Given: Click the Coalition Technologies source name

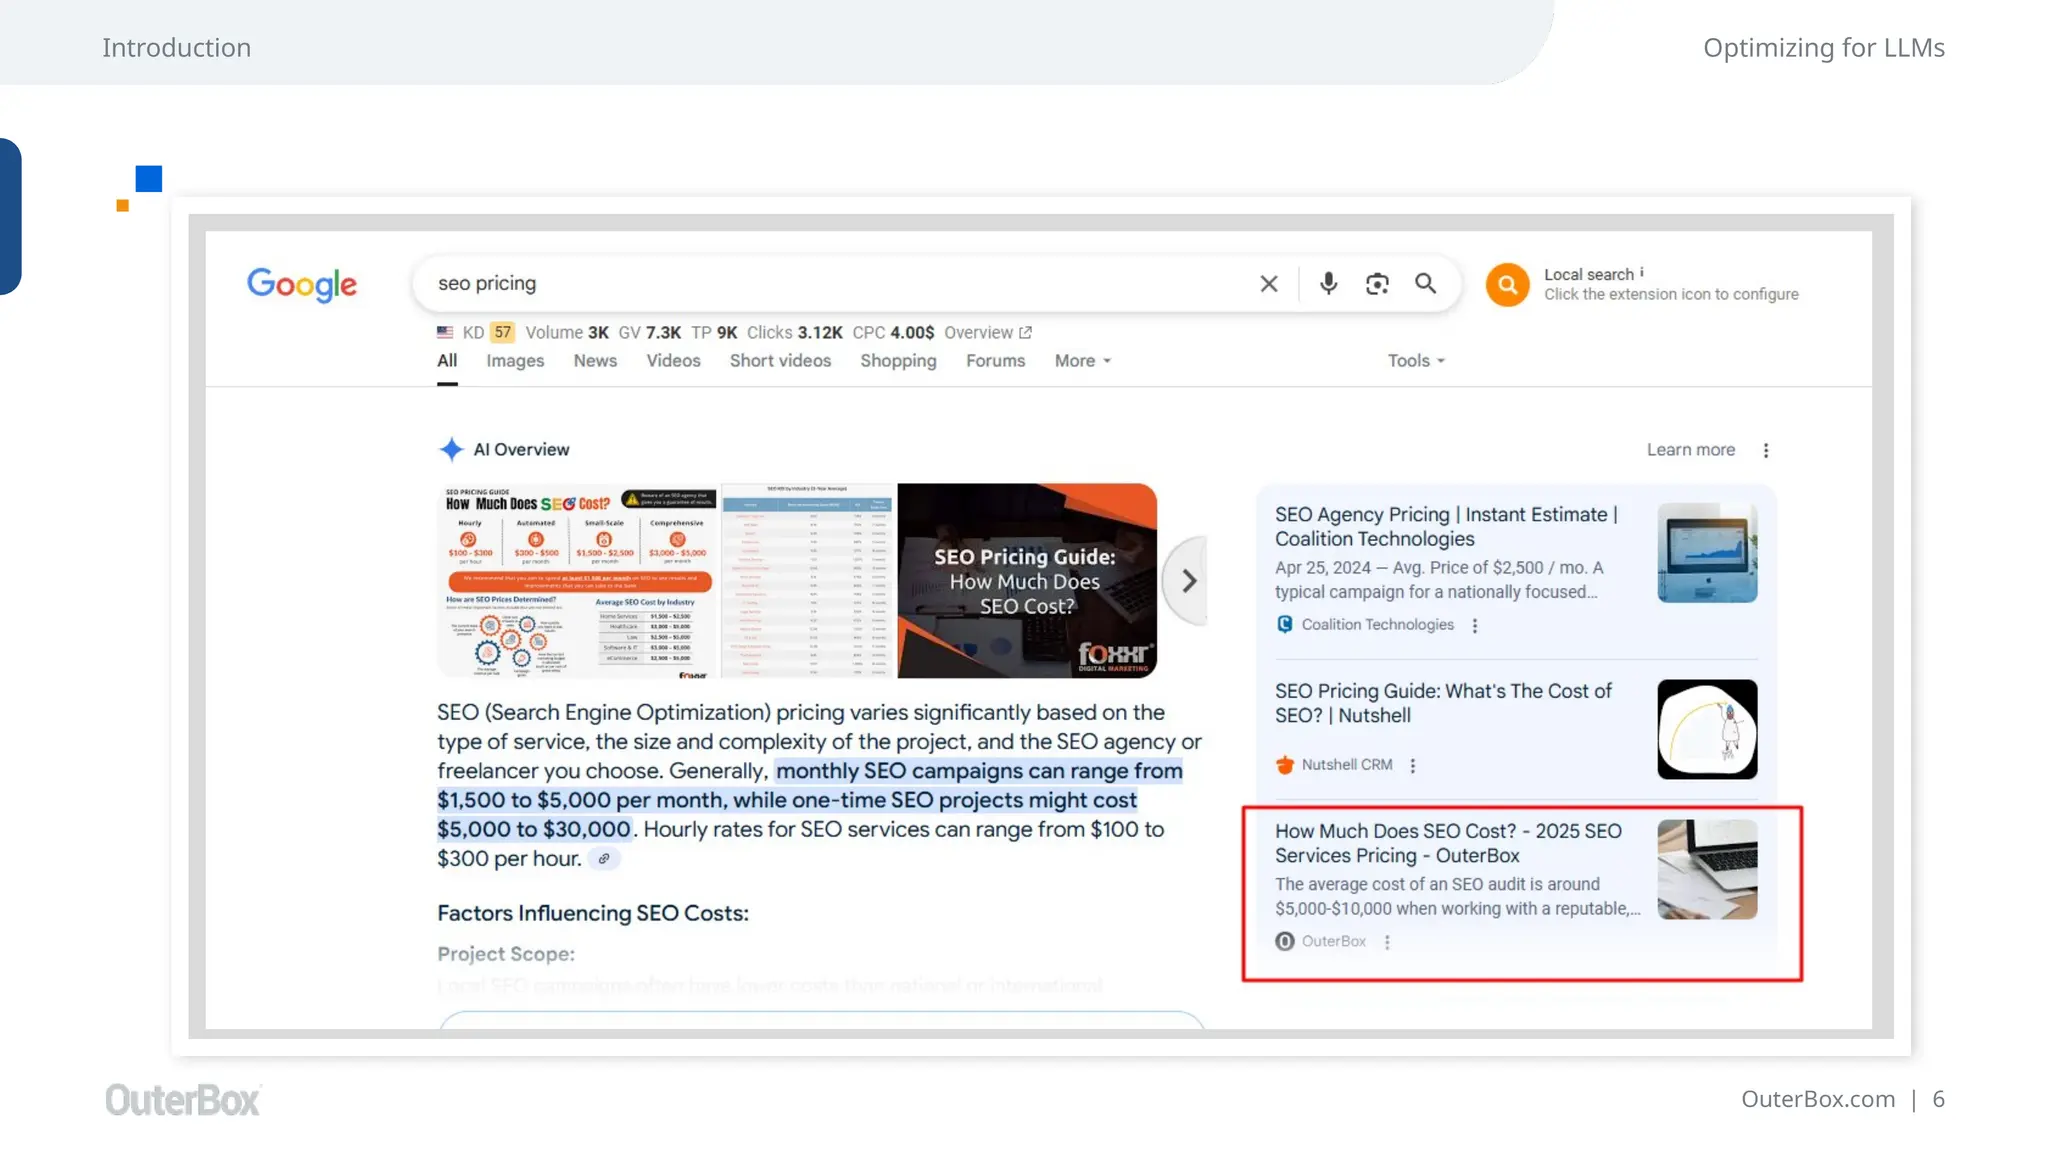Looking at the screenshot, I should pyautogui.click(x=1377, y=625).
